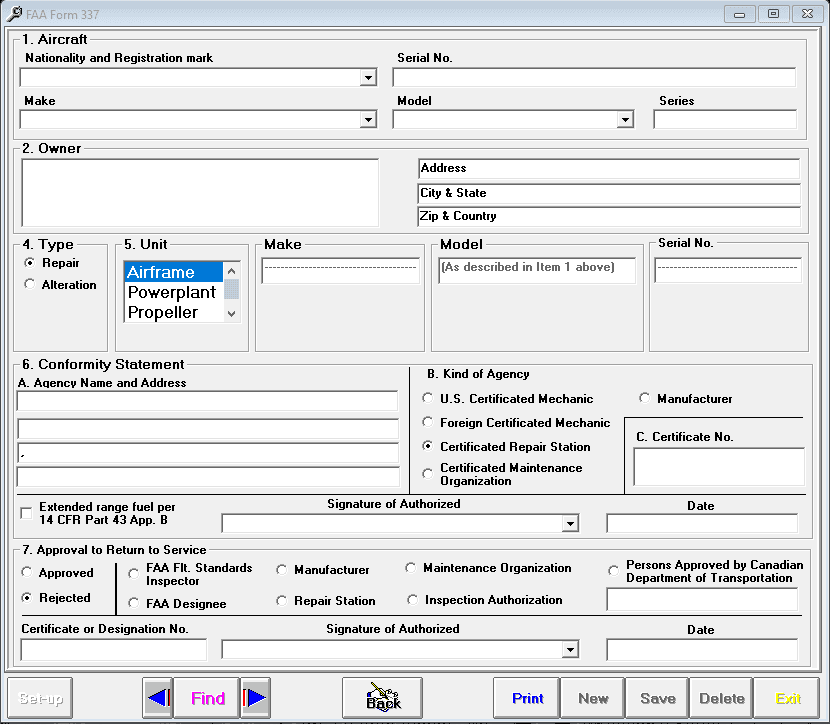Expand Conformity Signature of Authorized dropdown
Viewport: 830px width, 725px height.
point(570,523)
